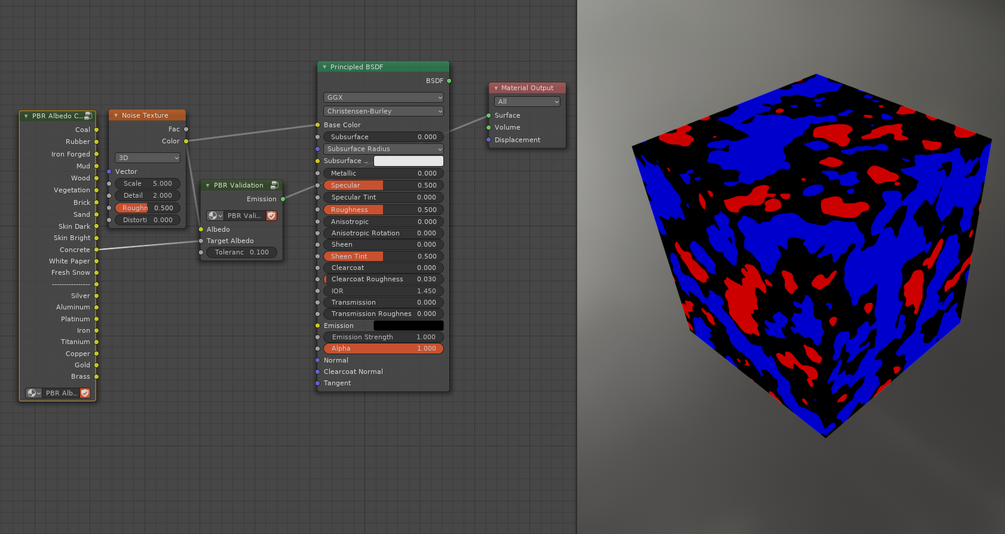Click the Noise Texture Detail field
Image resolution: width=1005 pixels, height=534 pixels.
point(147,196)
